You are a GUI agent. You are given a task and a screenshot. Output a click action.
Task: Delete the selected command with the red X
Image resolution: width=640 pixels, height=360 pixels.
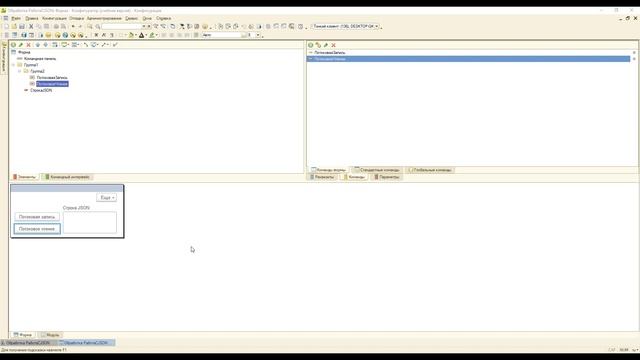pos(333,45)
